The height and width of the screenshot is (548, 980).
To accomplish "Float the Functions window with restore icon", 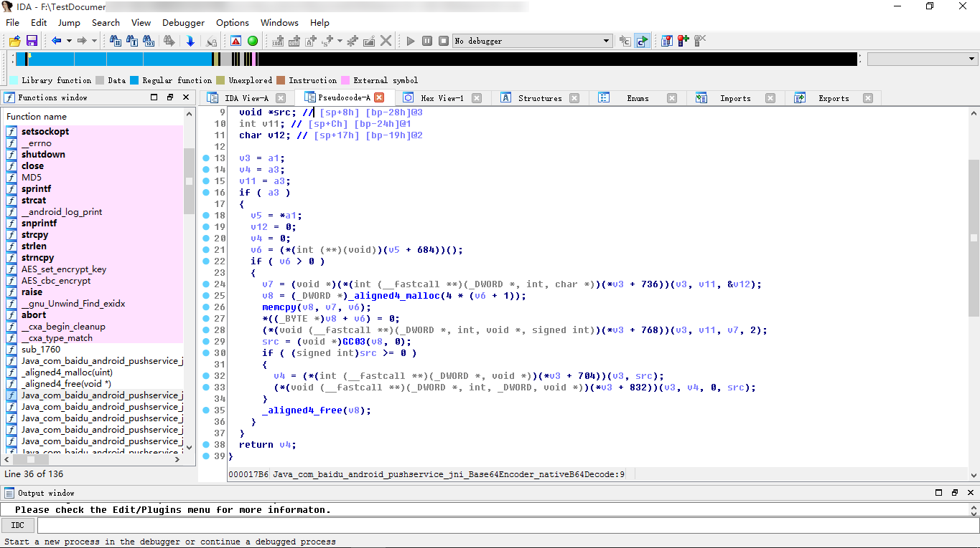I will point(170,97).
